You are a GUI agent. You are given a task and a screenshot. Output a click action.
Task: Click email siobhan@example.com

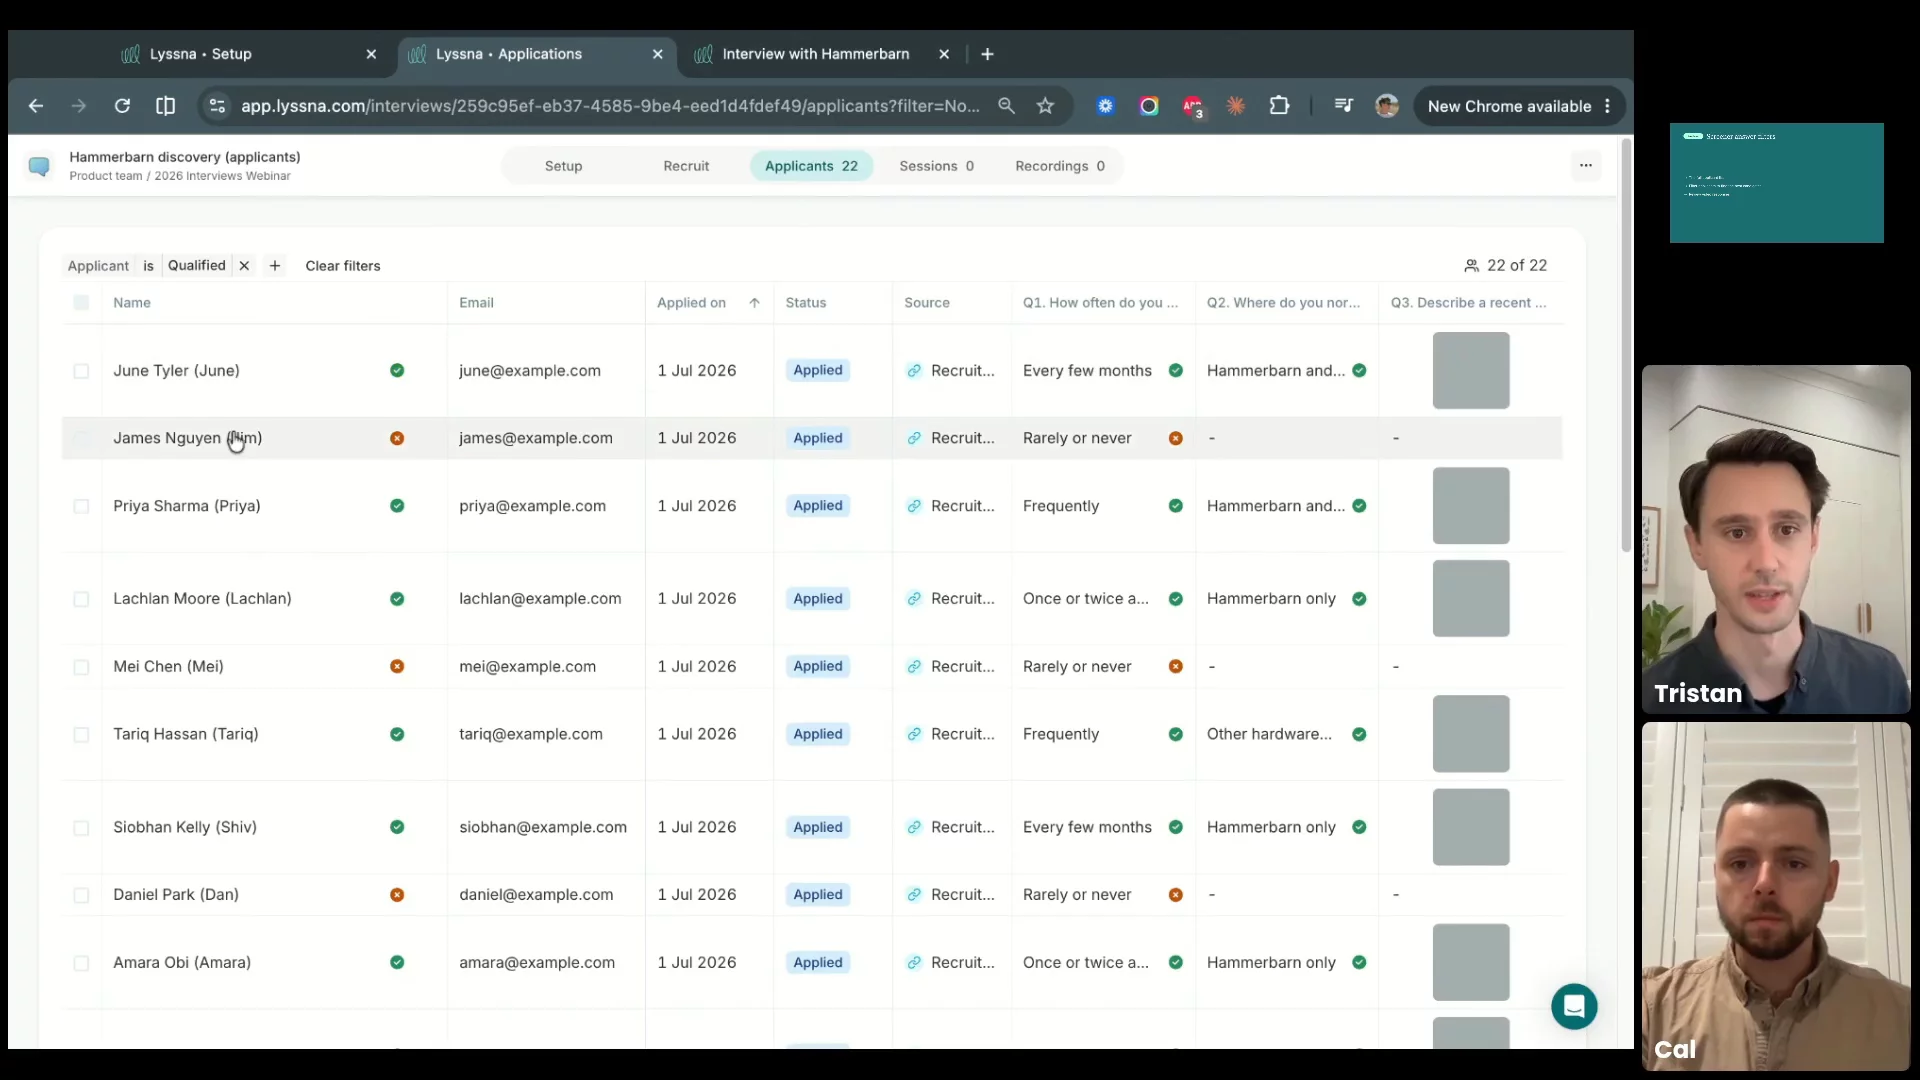tap(543, 827)
